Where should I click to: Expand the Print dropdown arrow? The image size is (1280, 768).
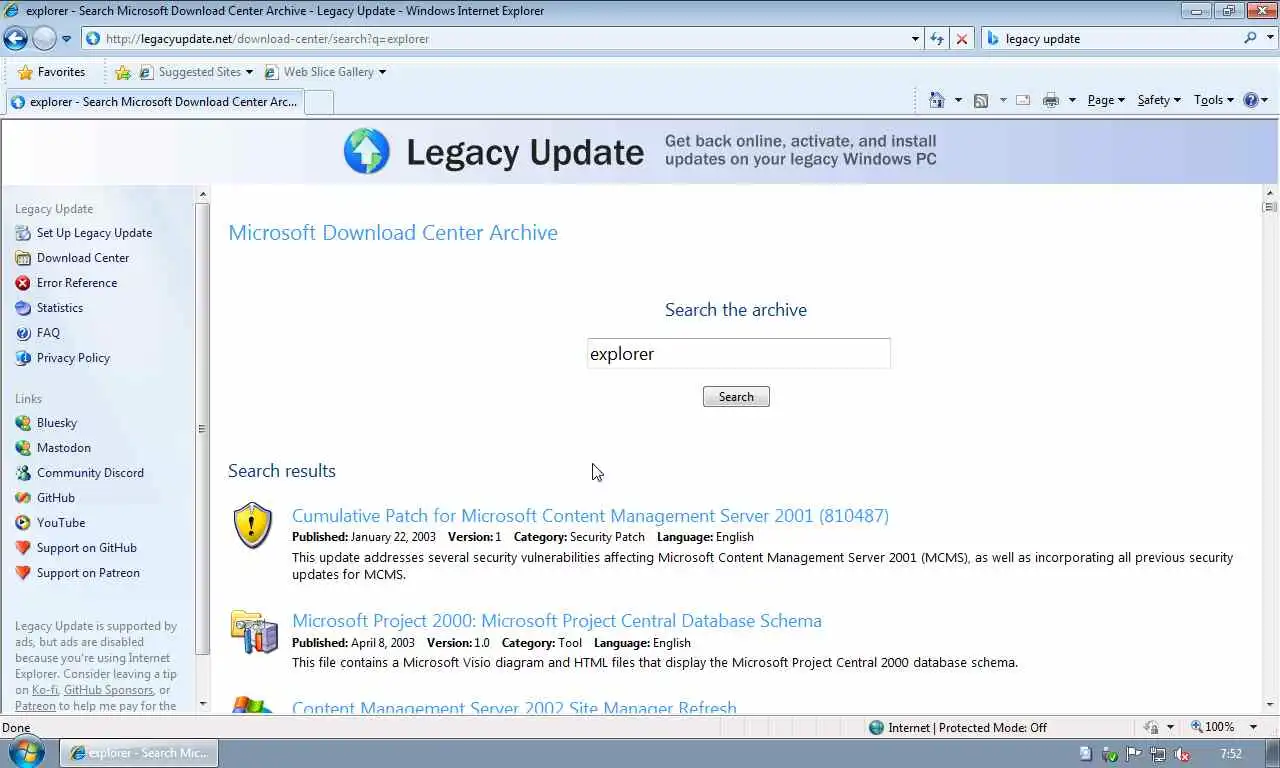1072,100
